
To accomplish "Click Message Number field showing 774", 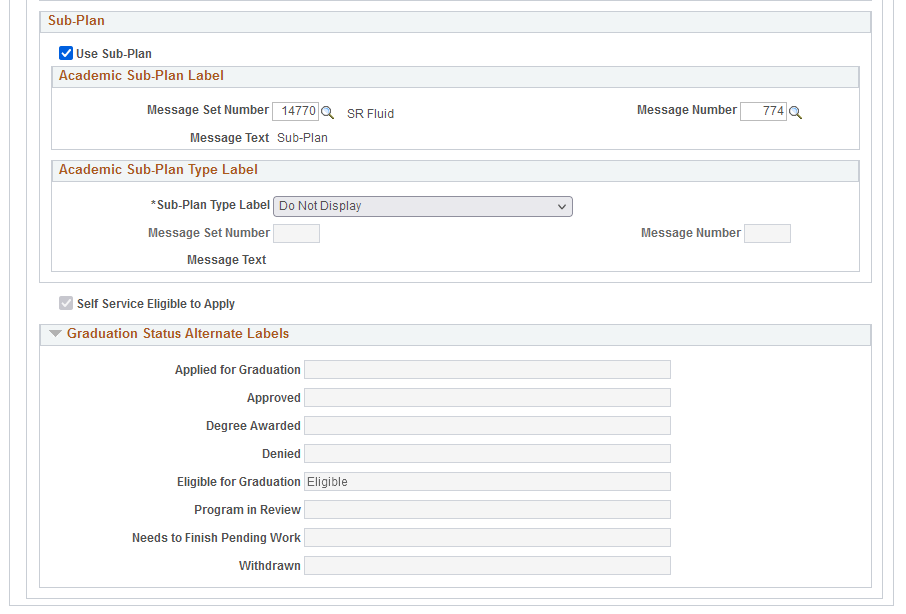I will tap(763, 111).
